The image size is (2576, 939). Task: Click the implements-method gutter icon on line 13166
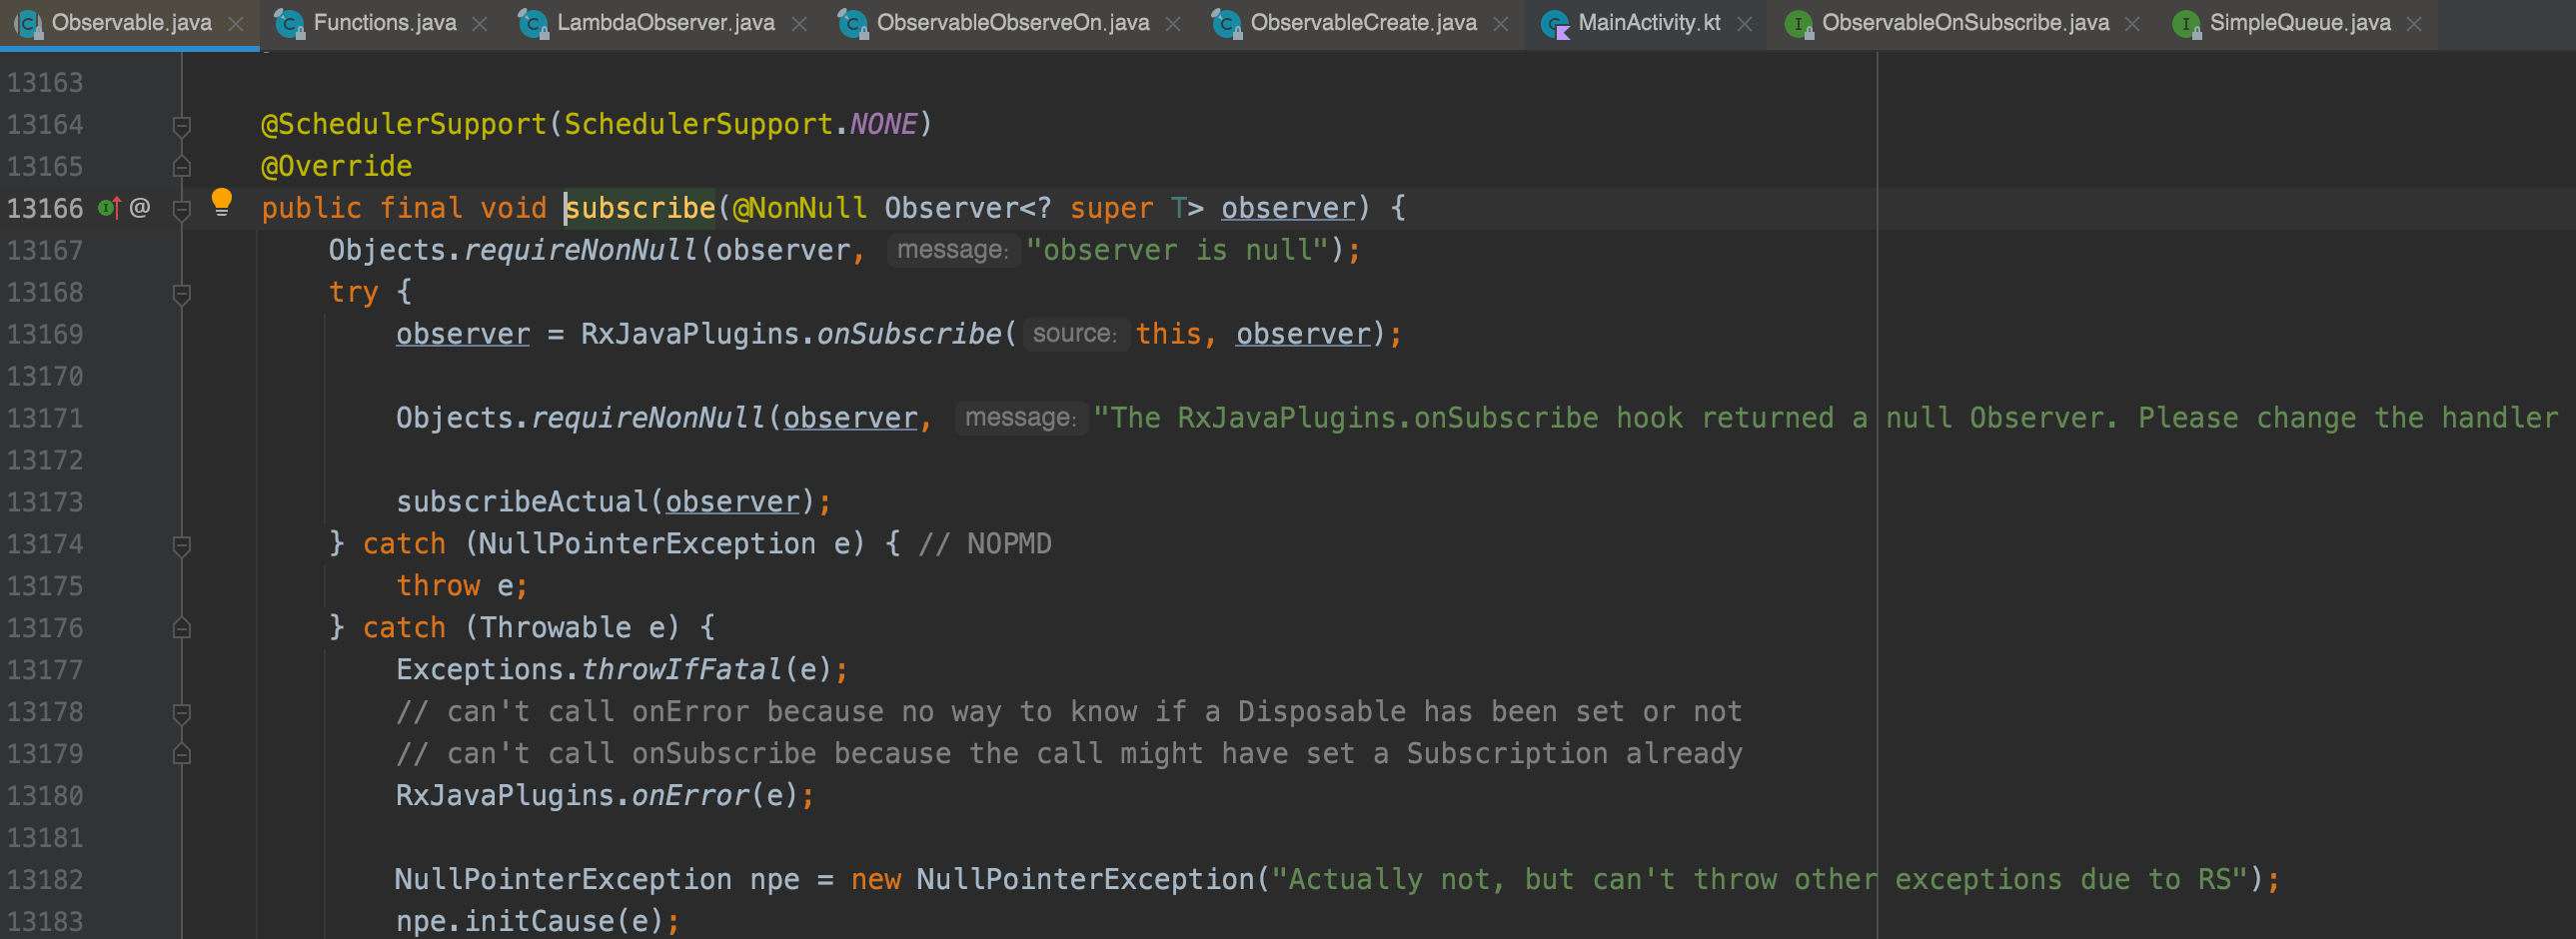click(109, 208)
